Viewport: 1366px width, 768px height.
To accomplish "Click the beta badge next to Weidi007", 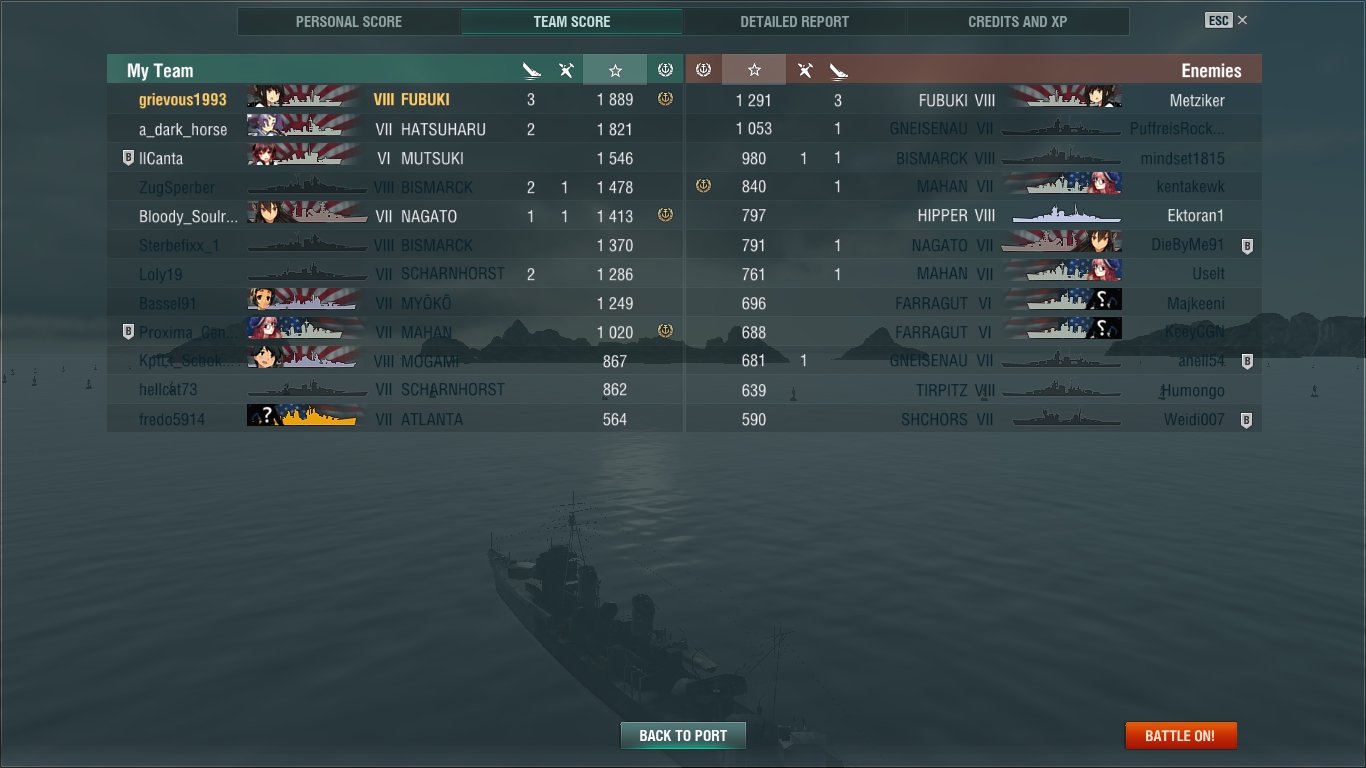I will click(x=1246, y=420).
